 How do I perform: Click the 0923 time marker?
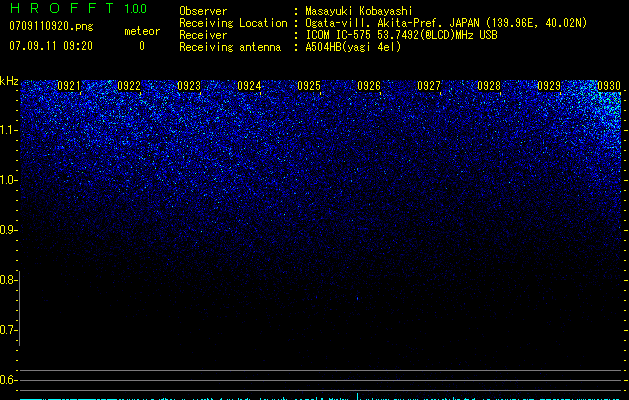[x=189, y=85]
